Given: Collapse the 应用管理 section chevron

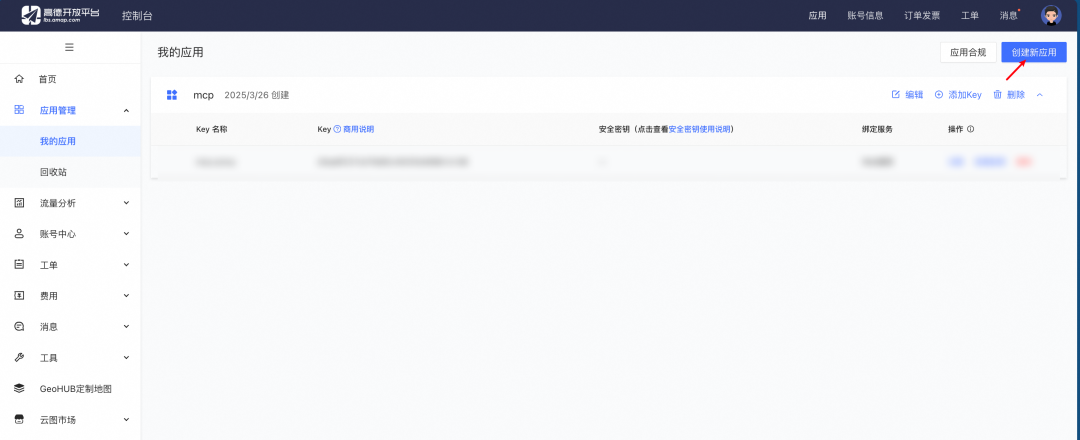Looking at the screenshot, I should [x=127, y=110].
